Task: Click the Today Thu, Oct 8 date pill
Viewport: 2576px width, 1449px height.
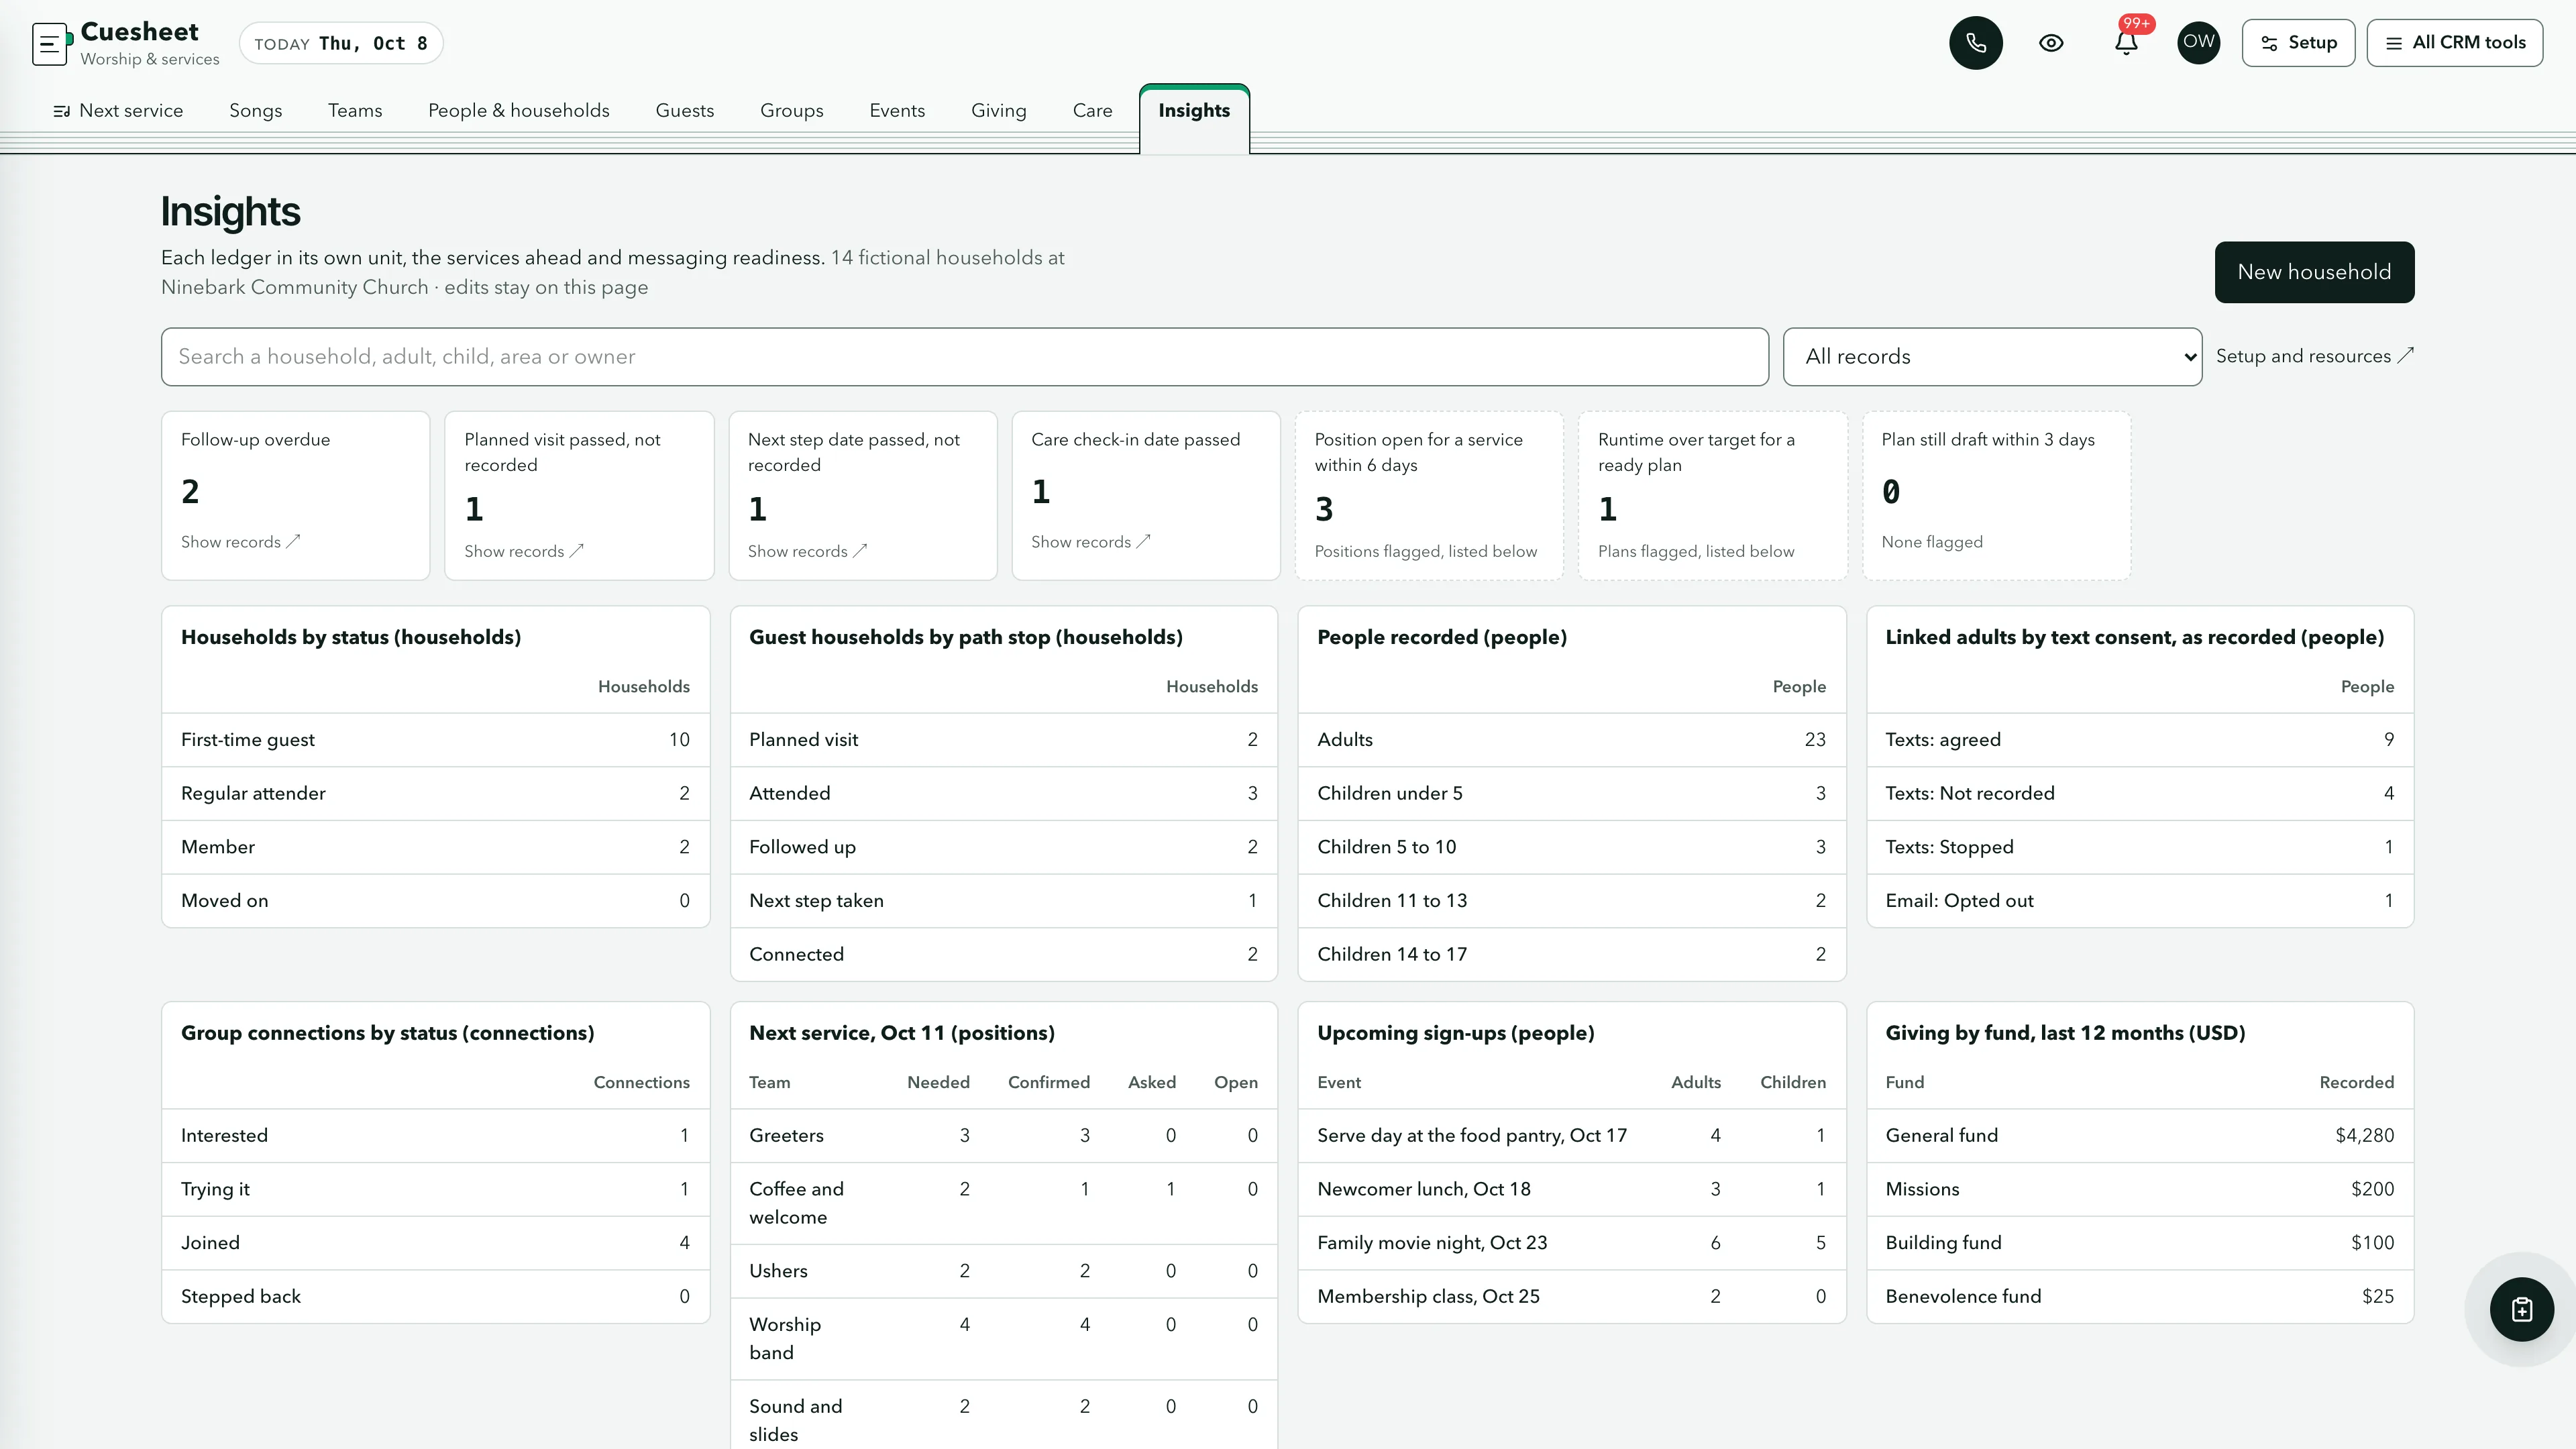Action: (341, 43)
